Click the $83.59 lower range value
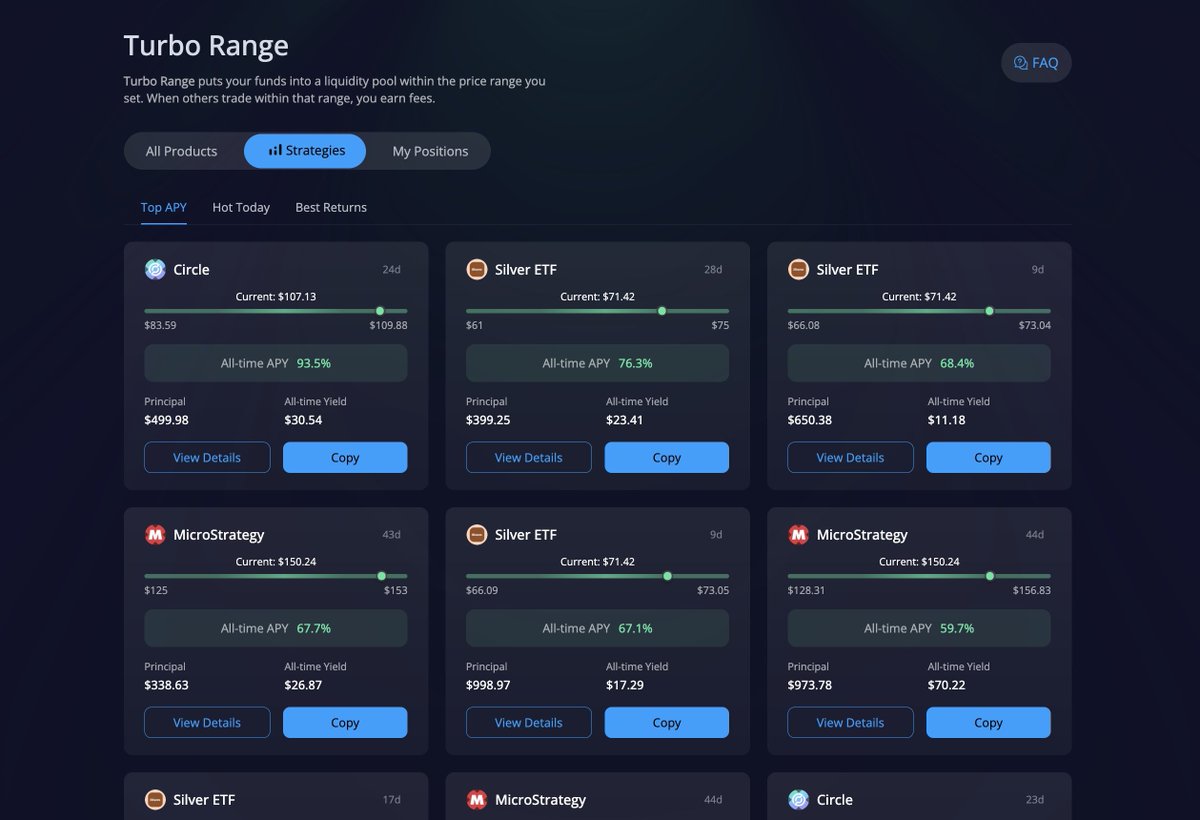 click(x=160, y=325)
